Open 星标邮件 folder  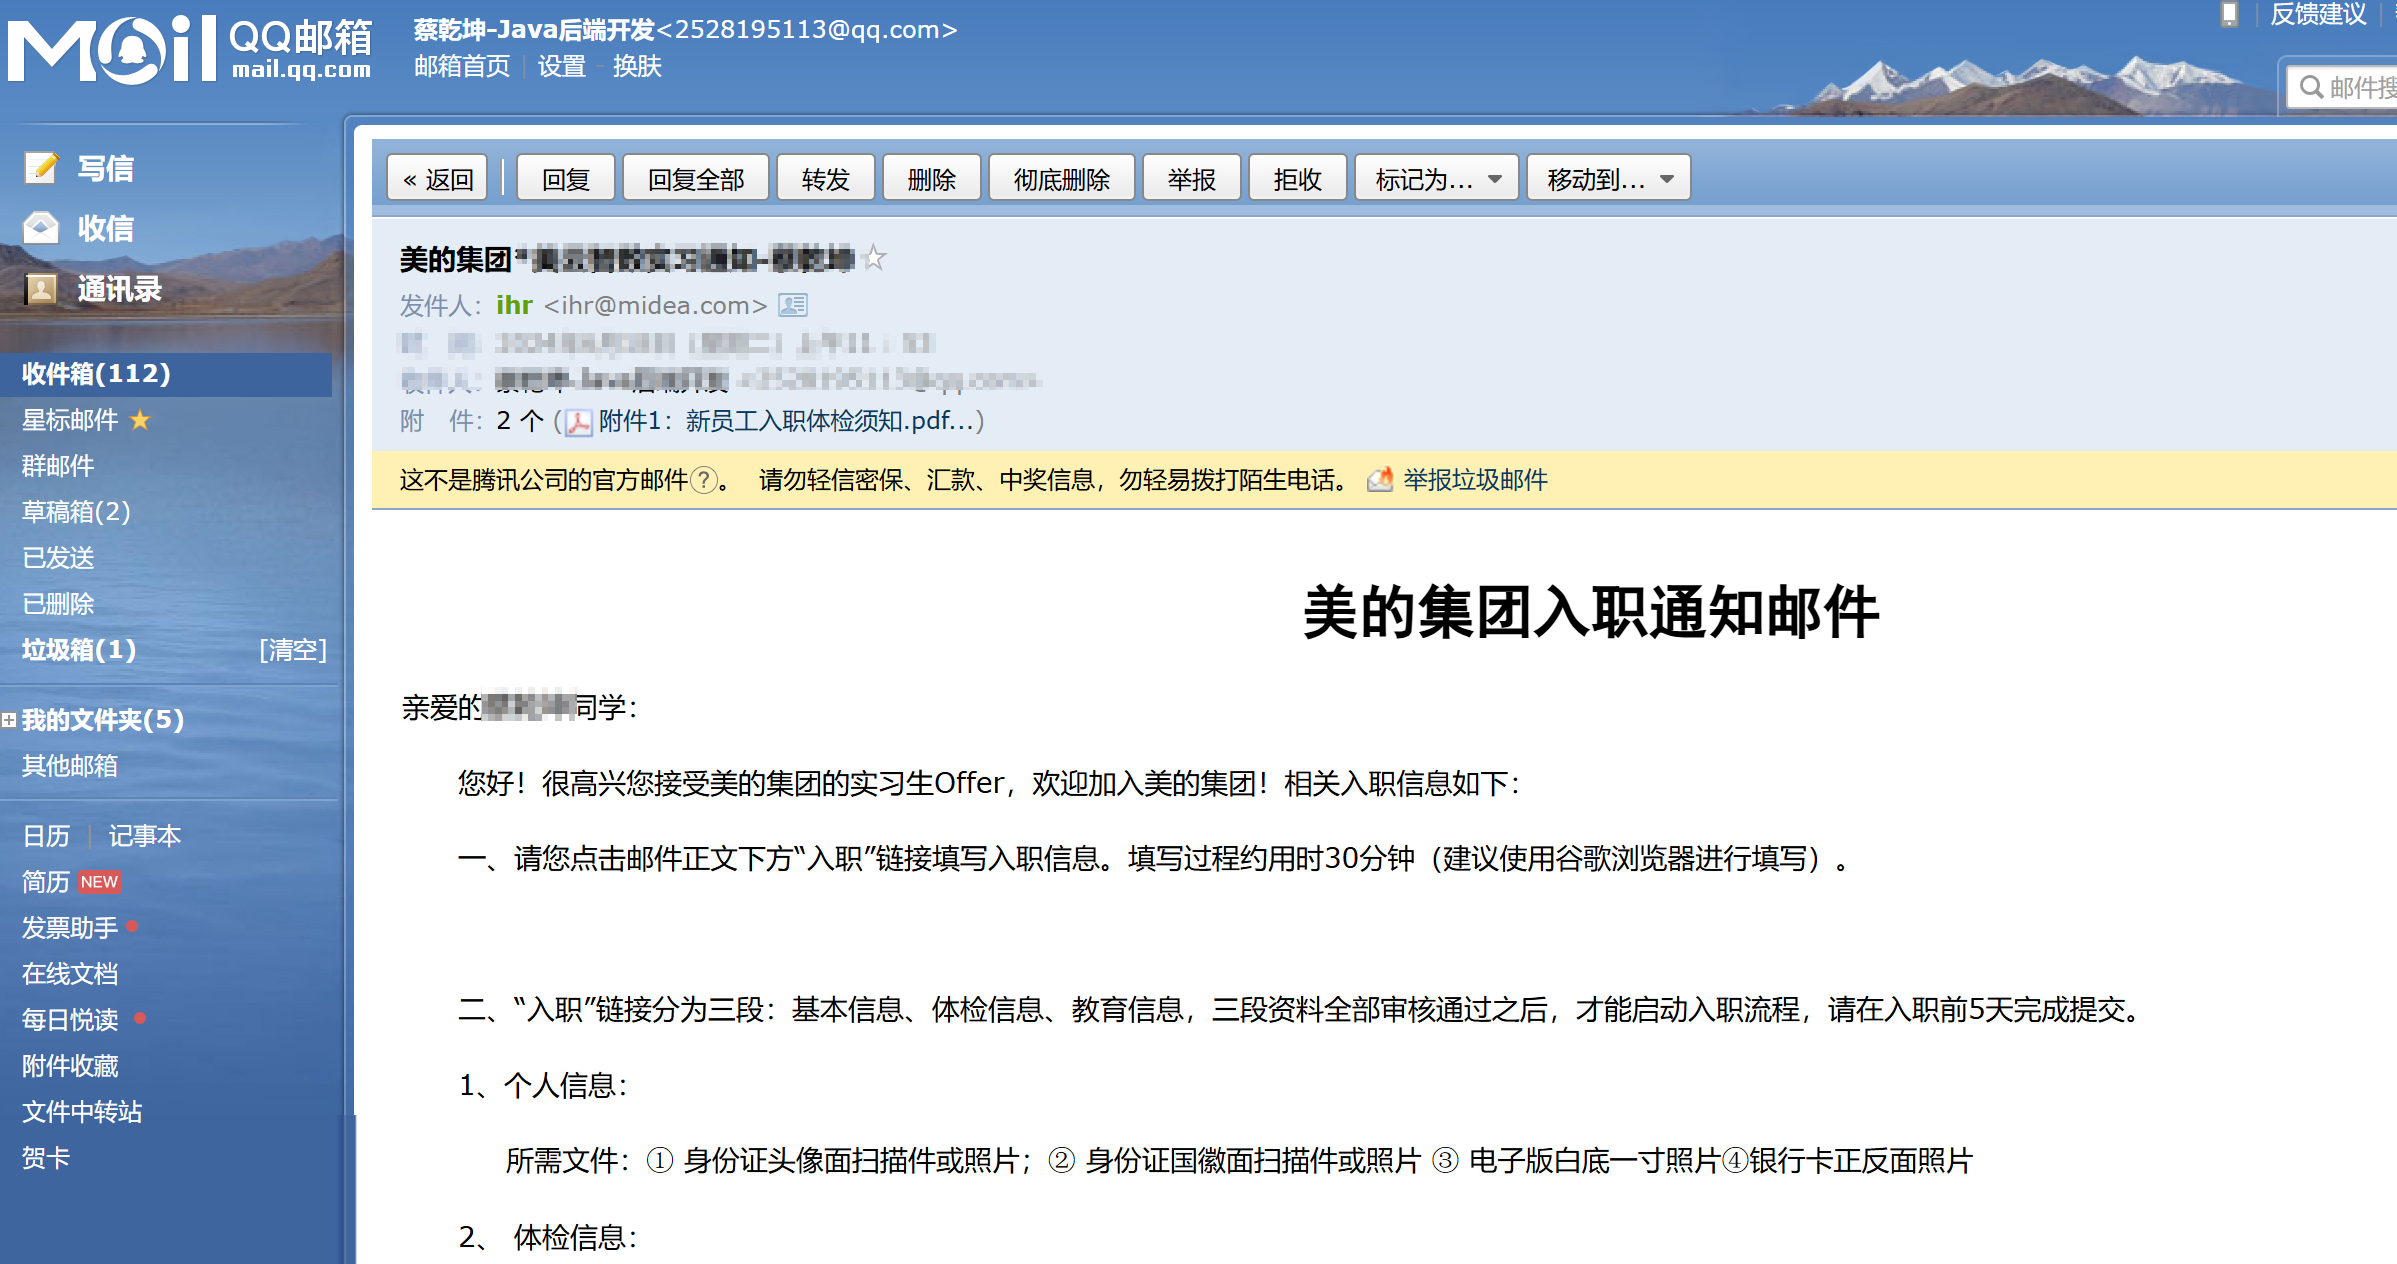[70, 420]
